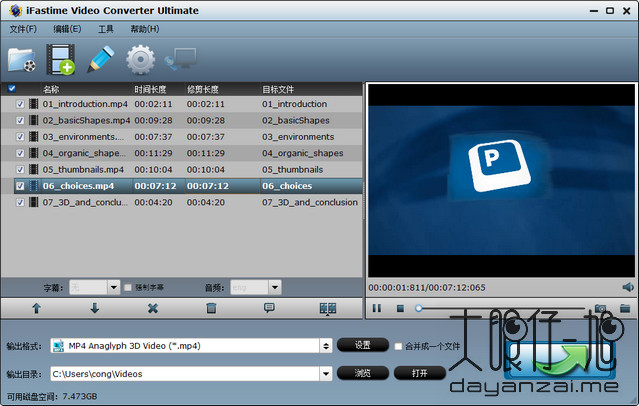Open the load video folder icon
Screen dimensions: 639x406
22,60
